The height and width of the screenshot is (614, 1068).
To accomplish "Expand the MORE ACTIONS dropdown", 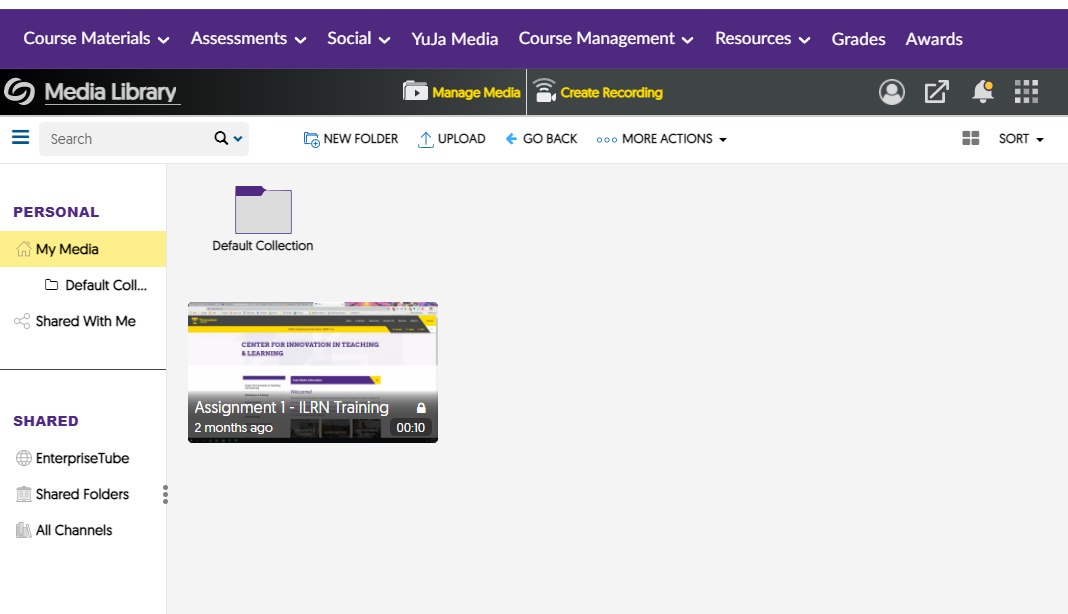I will pos(661,139).
